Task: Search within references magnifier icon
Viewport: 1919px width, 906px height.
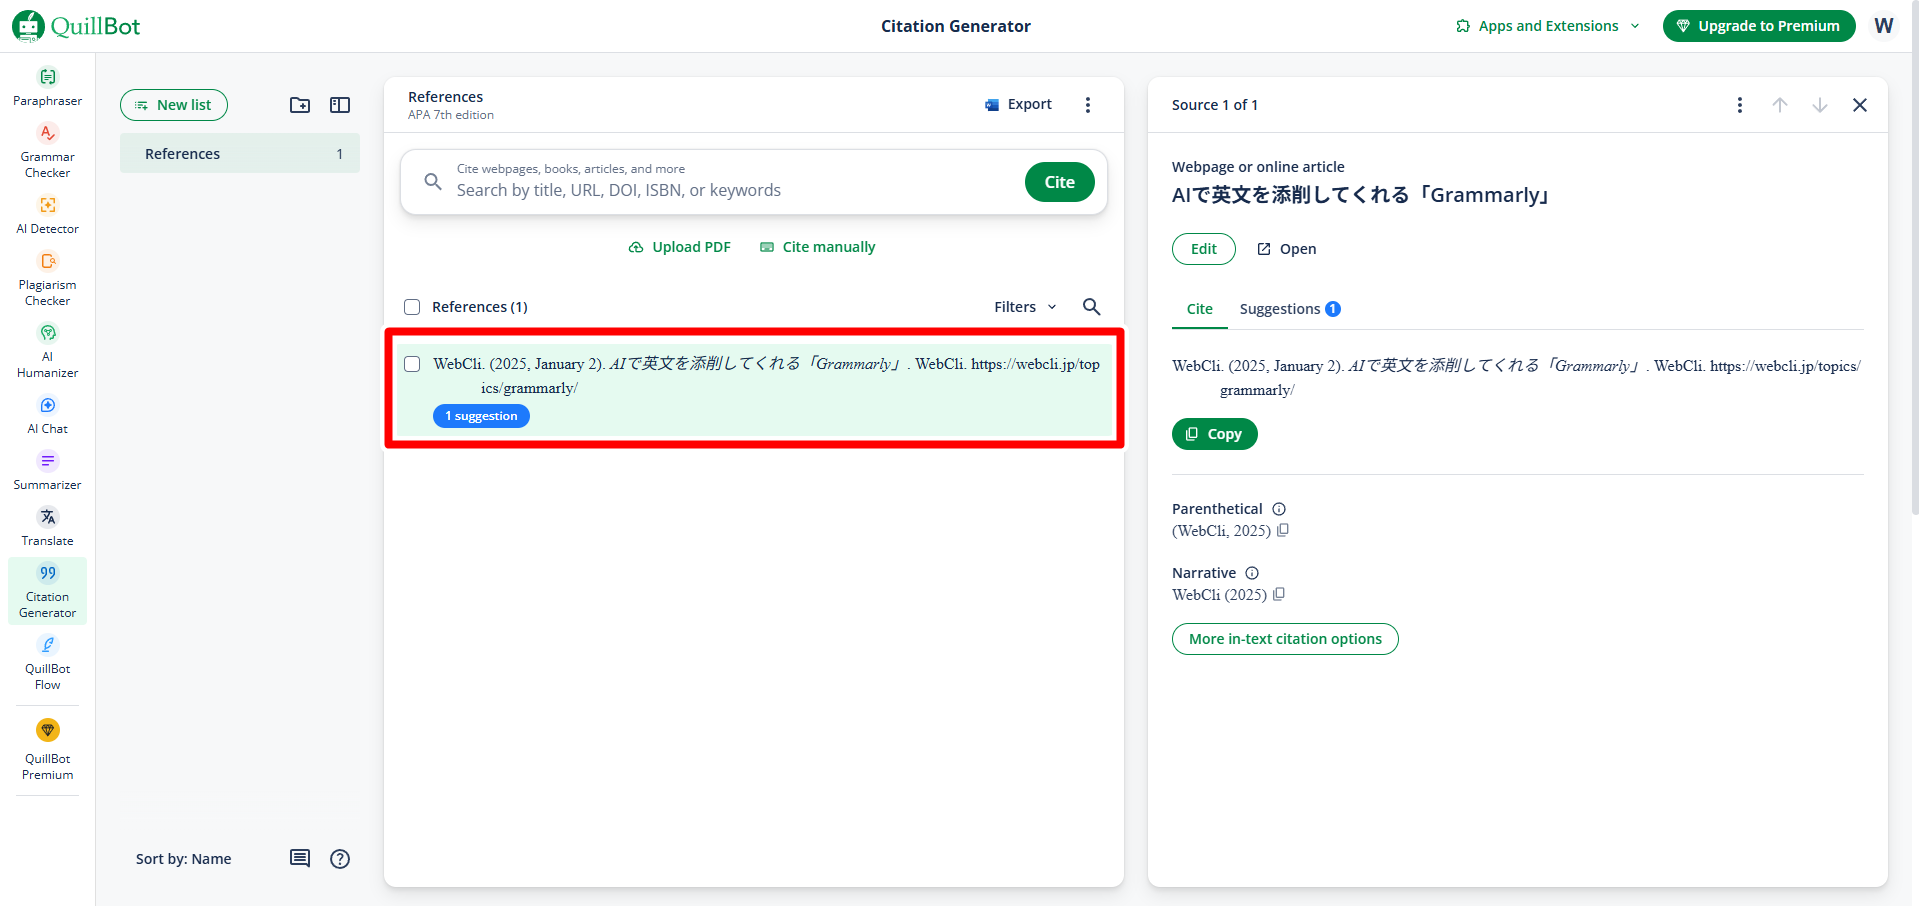Action: pos(1092,307)
